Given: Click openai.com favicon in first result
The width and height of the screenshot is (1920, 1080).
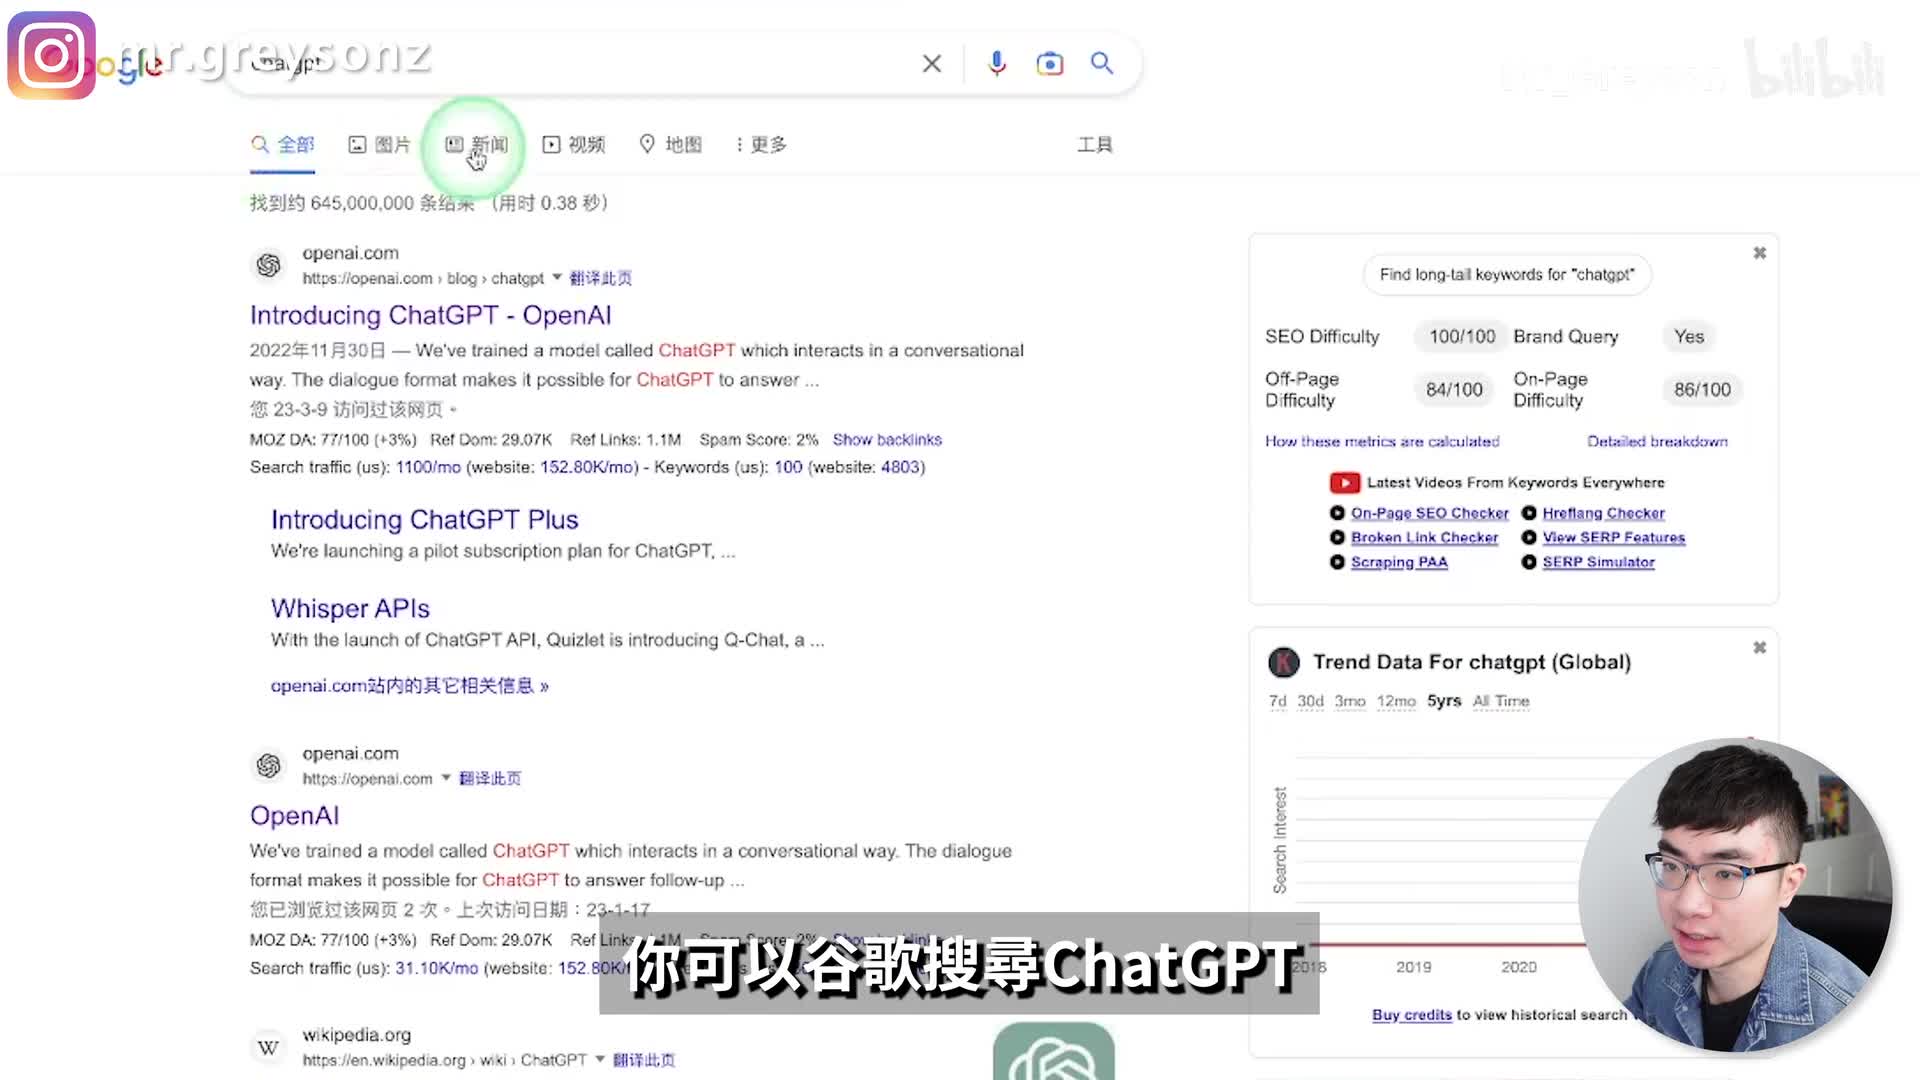Looking at the screenshot, I should (268, 265).
